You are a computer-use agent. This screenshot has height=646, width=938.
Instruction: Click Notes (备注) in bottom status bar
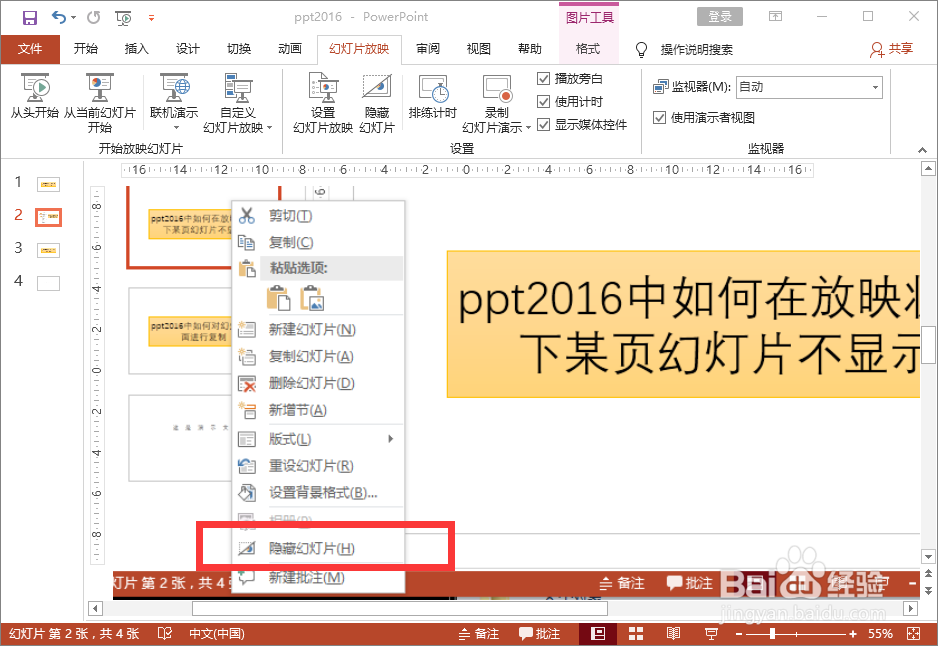479,633
